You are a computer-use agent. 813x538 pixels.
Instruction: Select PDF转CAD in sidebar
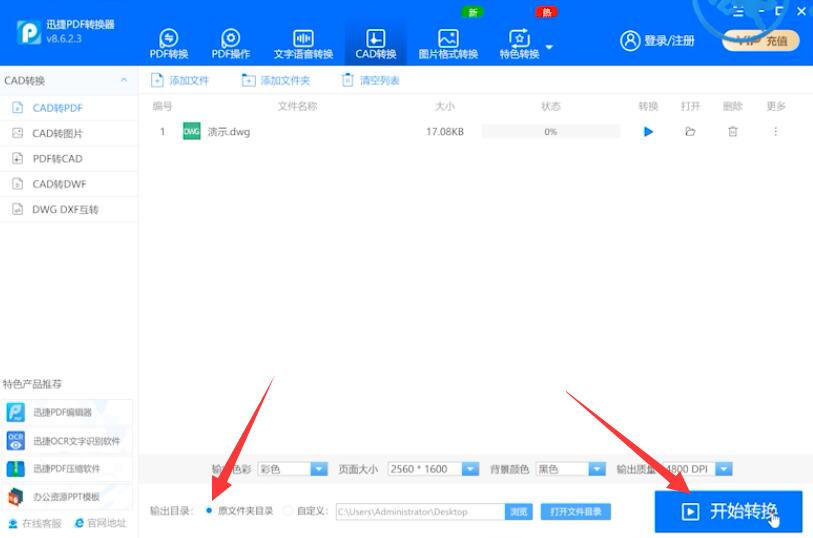[69, 159]
